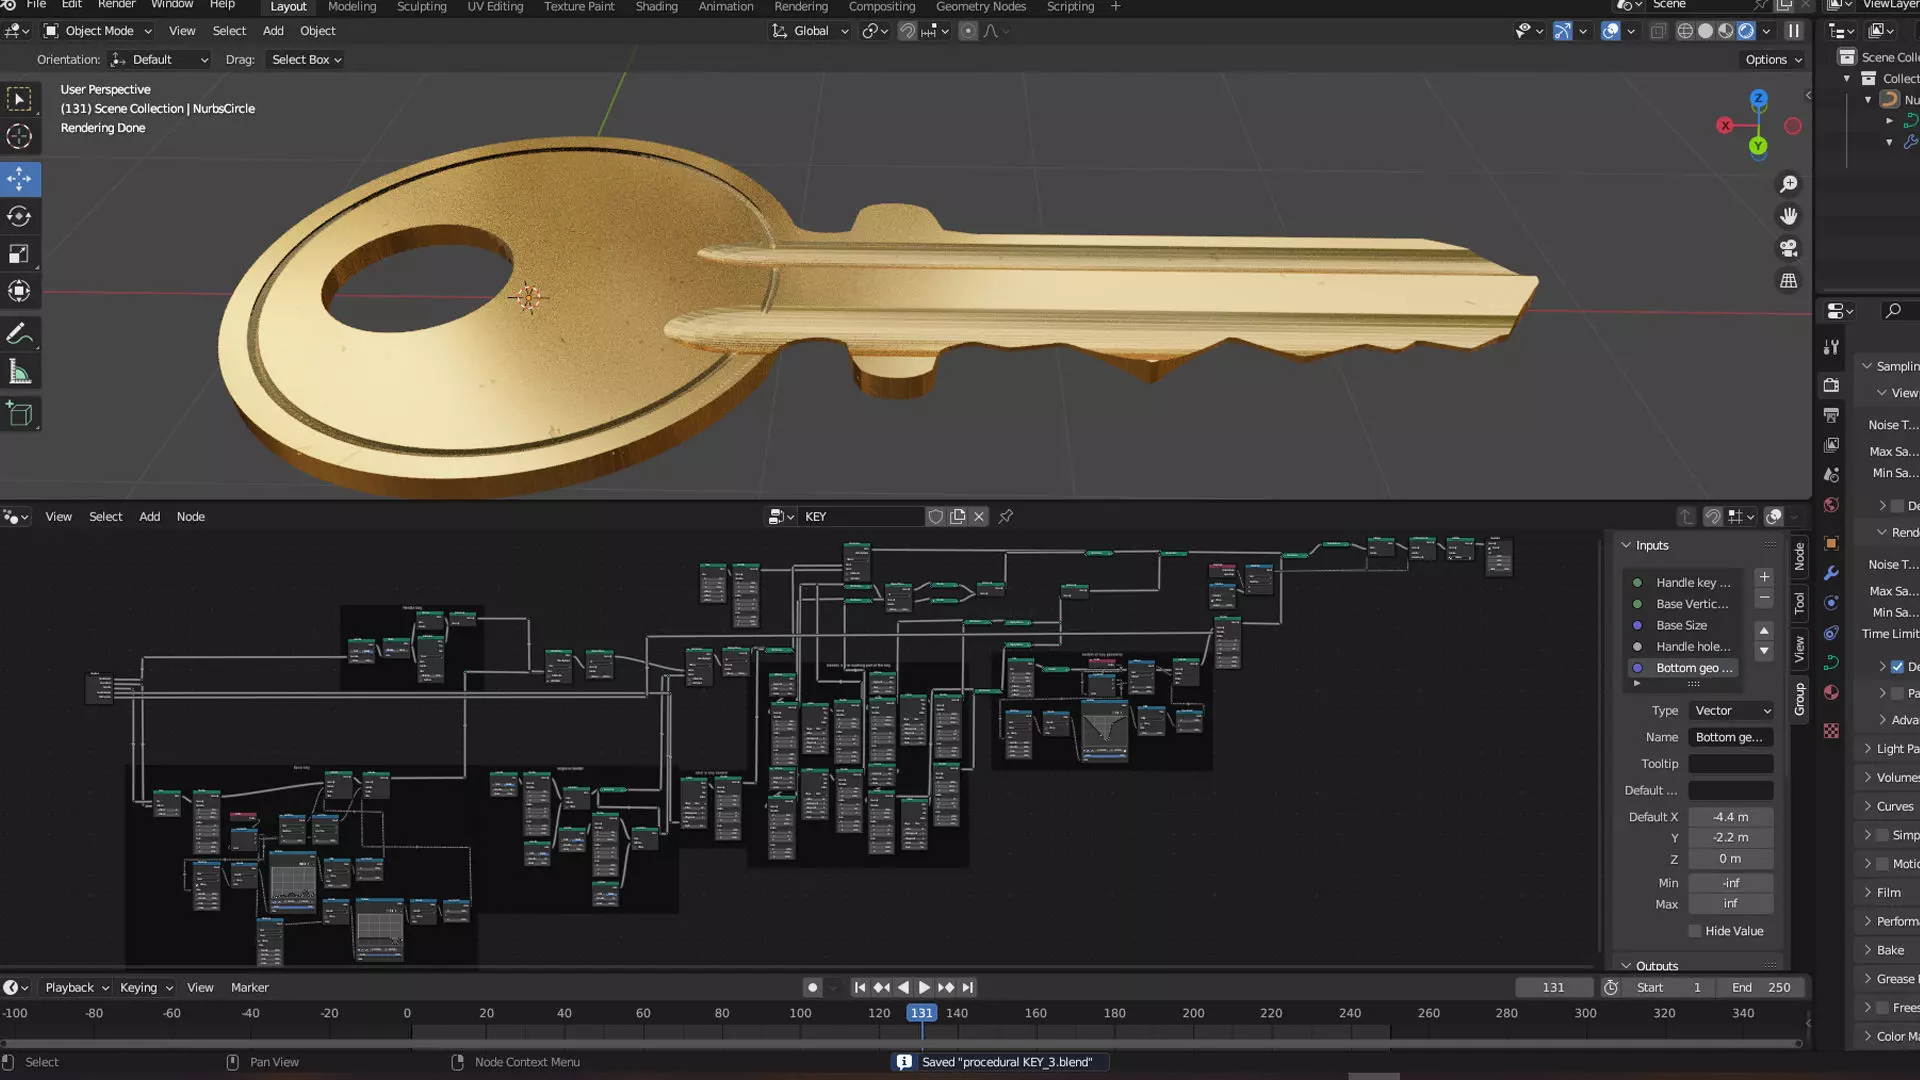Viewport: 1920px width, 1080px height.
Task: Open the Output properties printer icon
Action: click(x=1831, y=415)
